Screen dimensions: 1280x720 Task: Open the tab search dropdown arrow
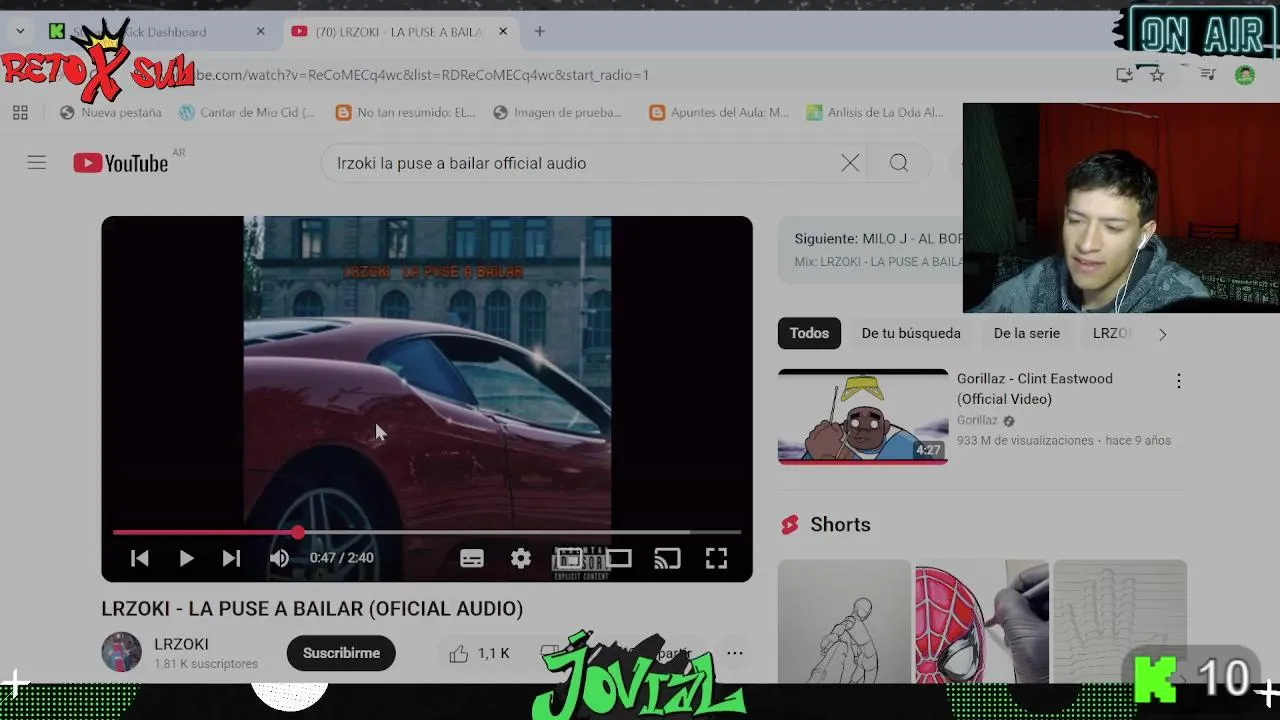point(20,32)
